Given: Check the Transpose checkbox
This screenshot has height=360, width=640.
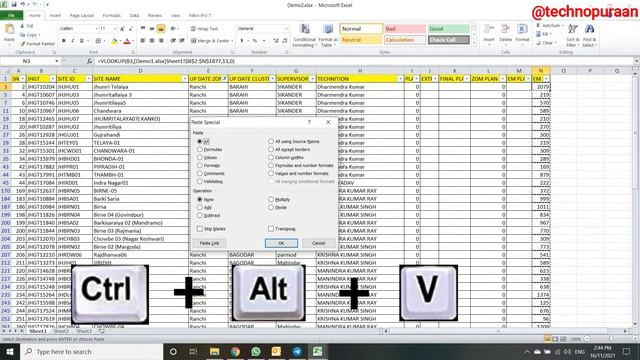Looking at the screenshot, I should 271,229.
